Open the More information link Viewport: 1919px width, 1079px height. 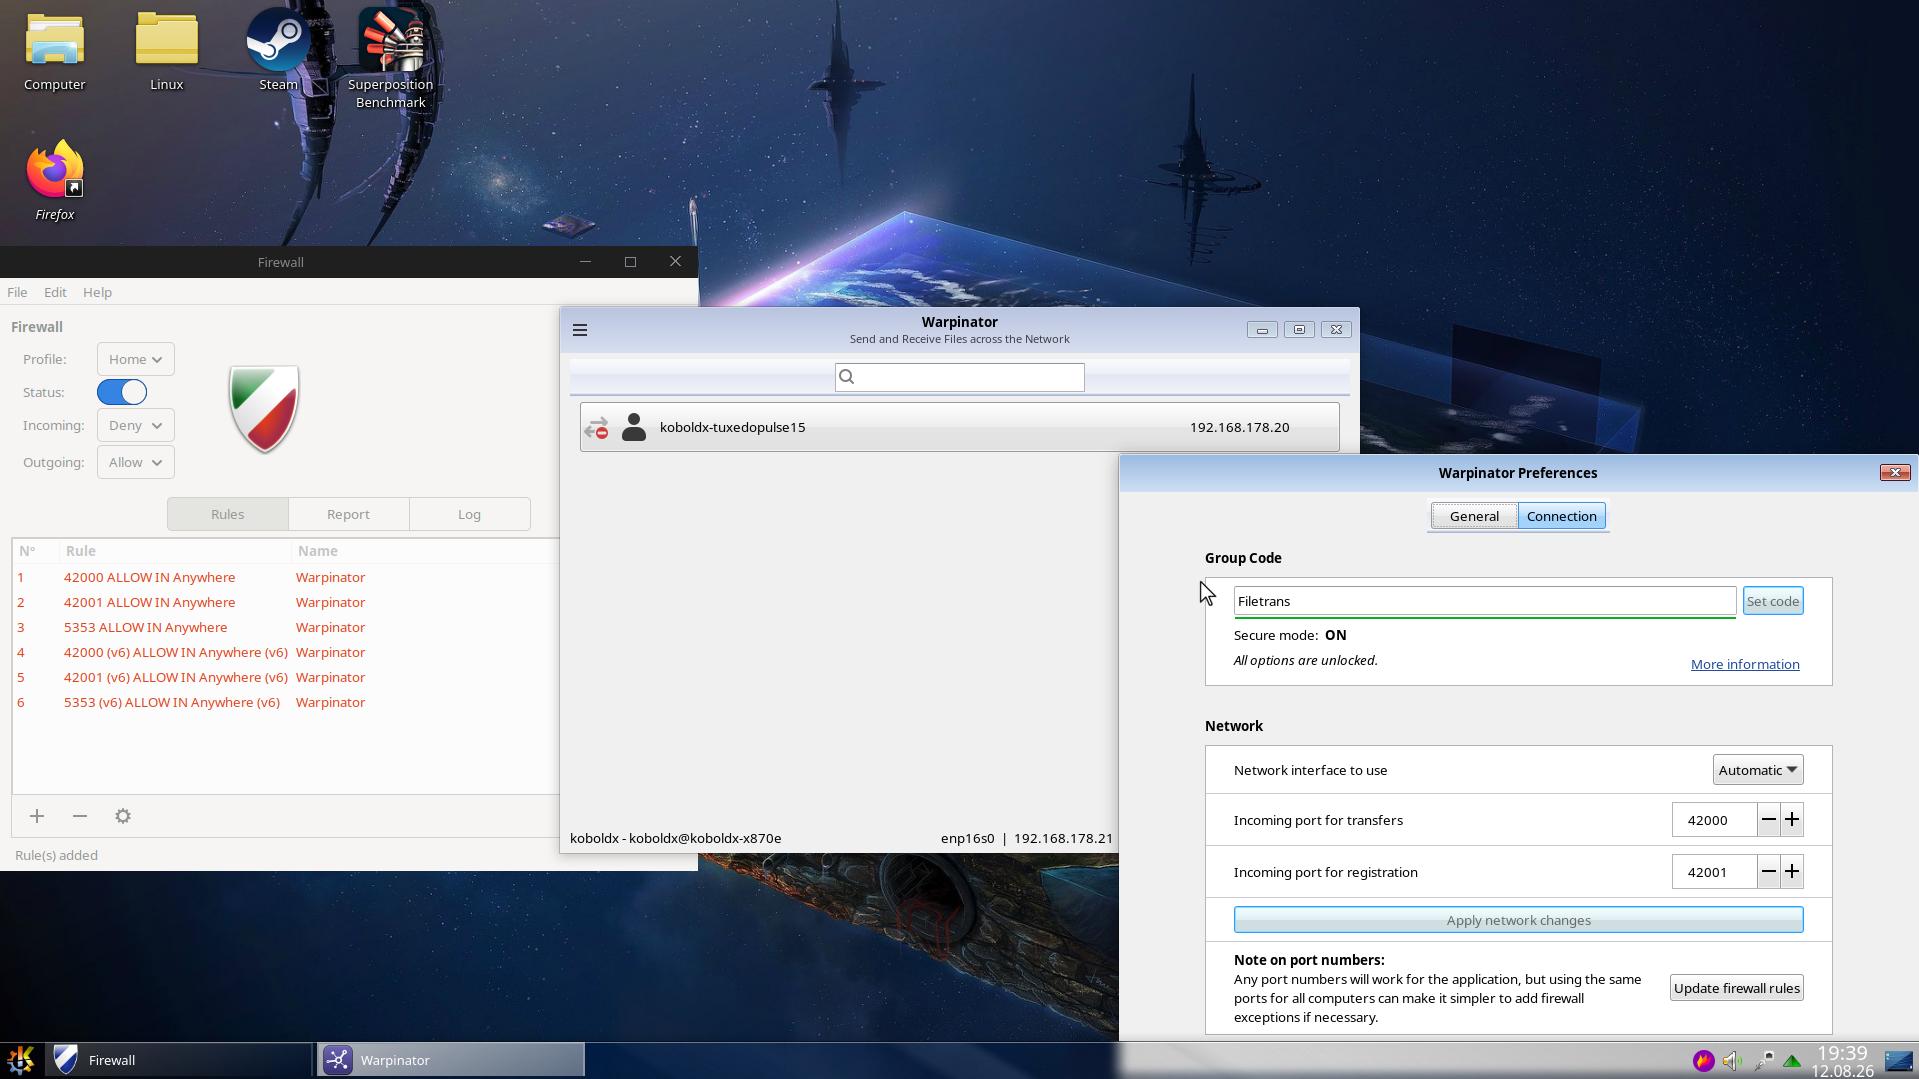1744,664
